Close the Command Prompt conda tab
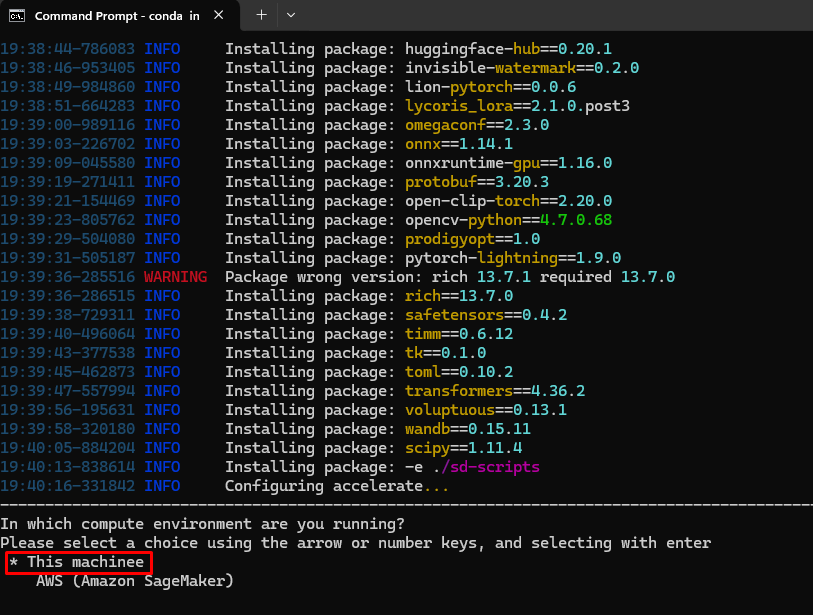Viewport: 813px width, 615px height. (218, 16)
